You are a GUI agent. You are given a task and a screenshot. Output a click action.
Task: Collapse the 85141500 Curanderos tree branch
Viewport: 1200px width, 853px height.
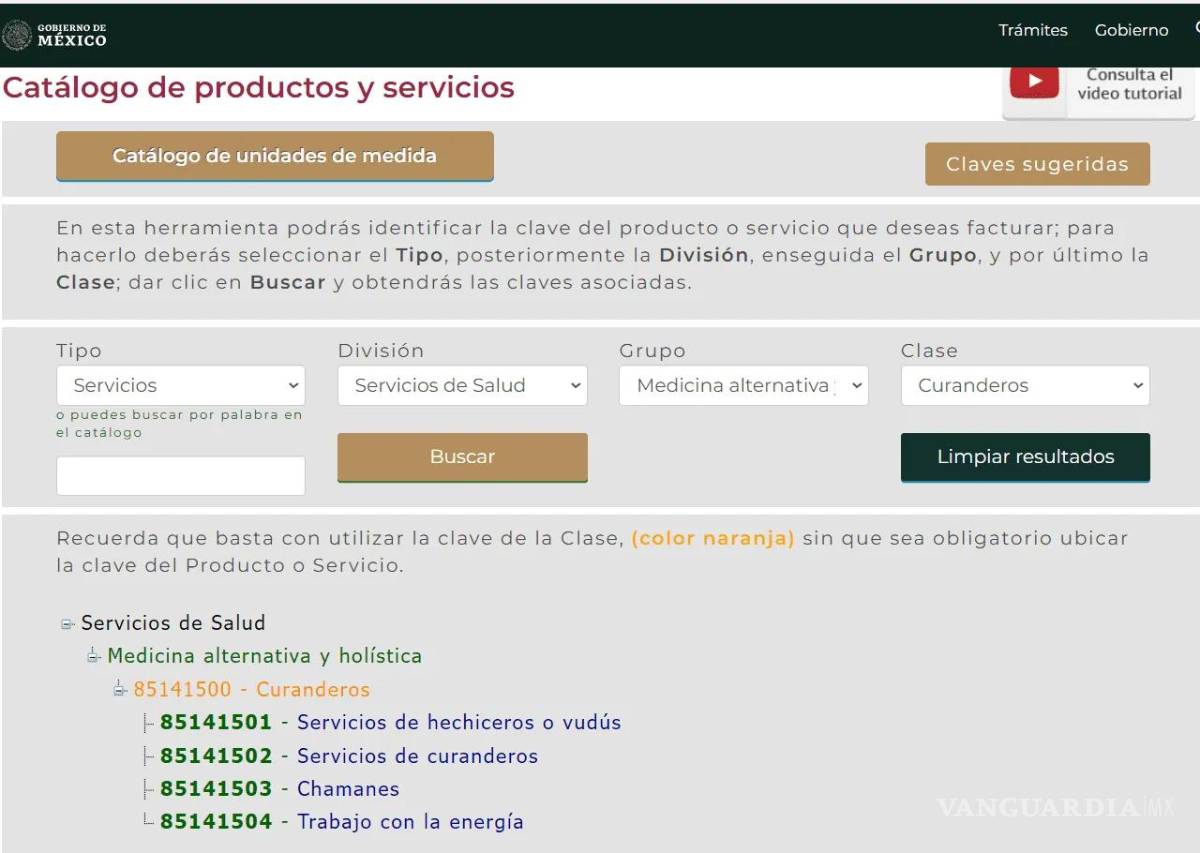tap(120, 690)
